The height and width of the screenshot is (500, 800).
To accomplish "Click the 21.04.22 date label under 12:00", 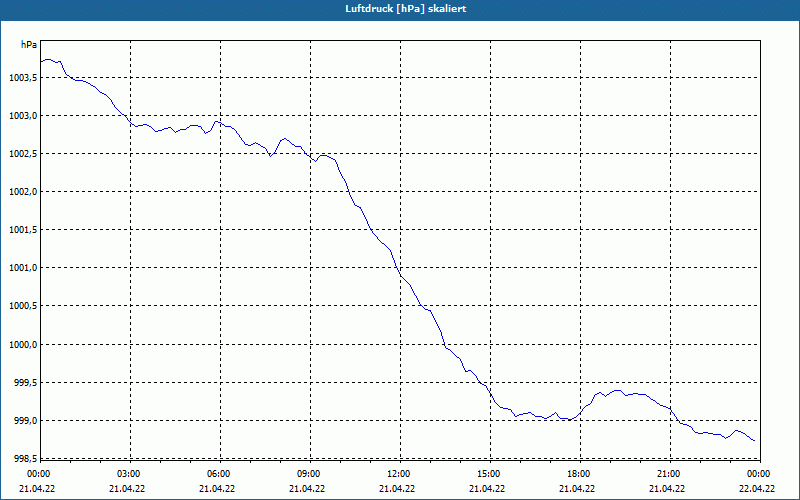I will [x=397, y=488].
